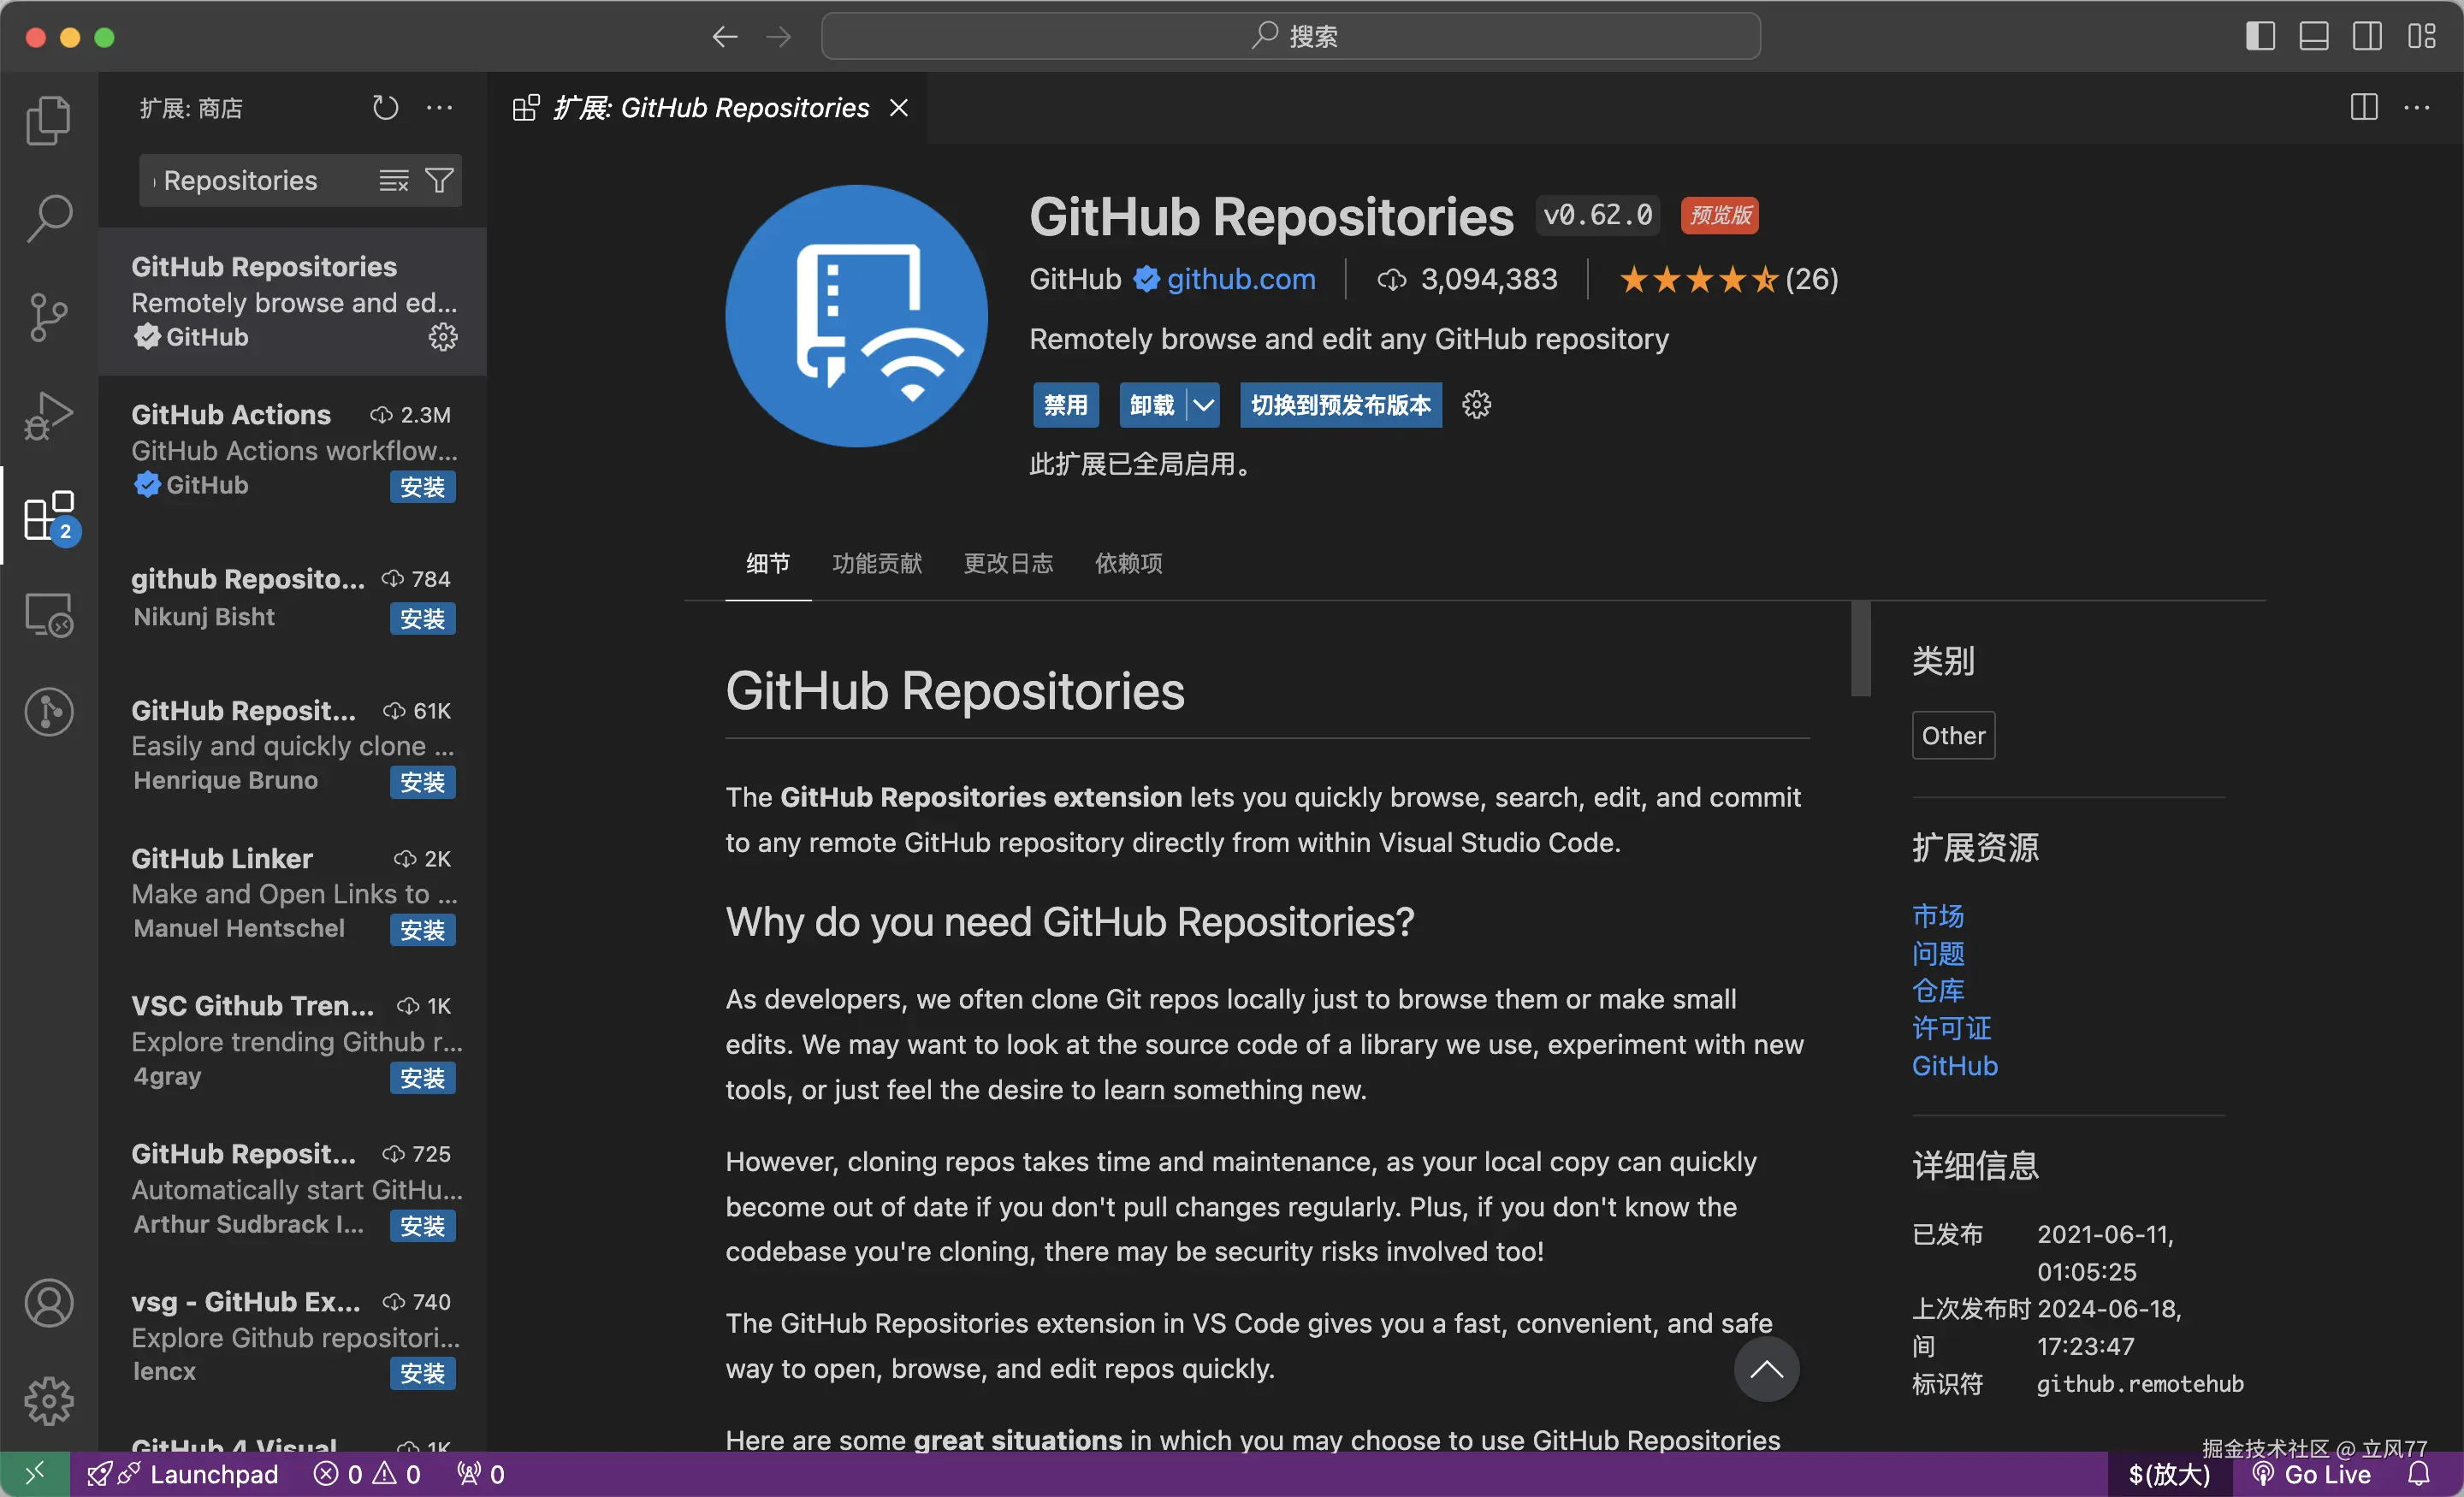
Task: Go forward with the navigation arrow
Action: click(778, 37)
